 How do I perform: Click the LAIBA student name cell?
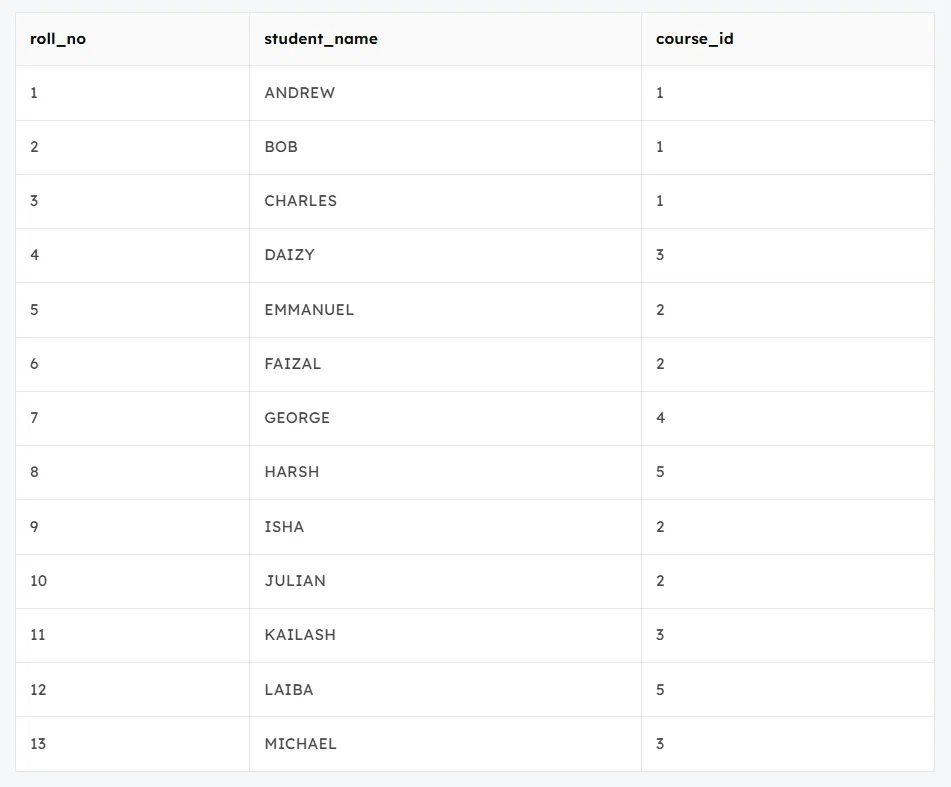coord(289,690)
